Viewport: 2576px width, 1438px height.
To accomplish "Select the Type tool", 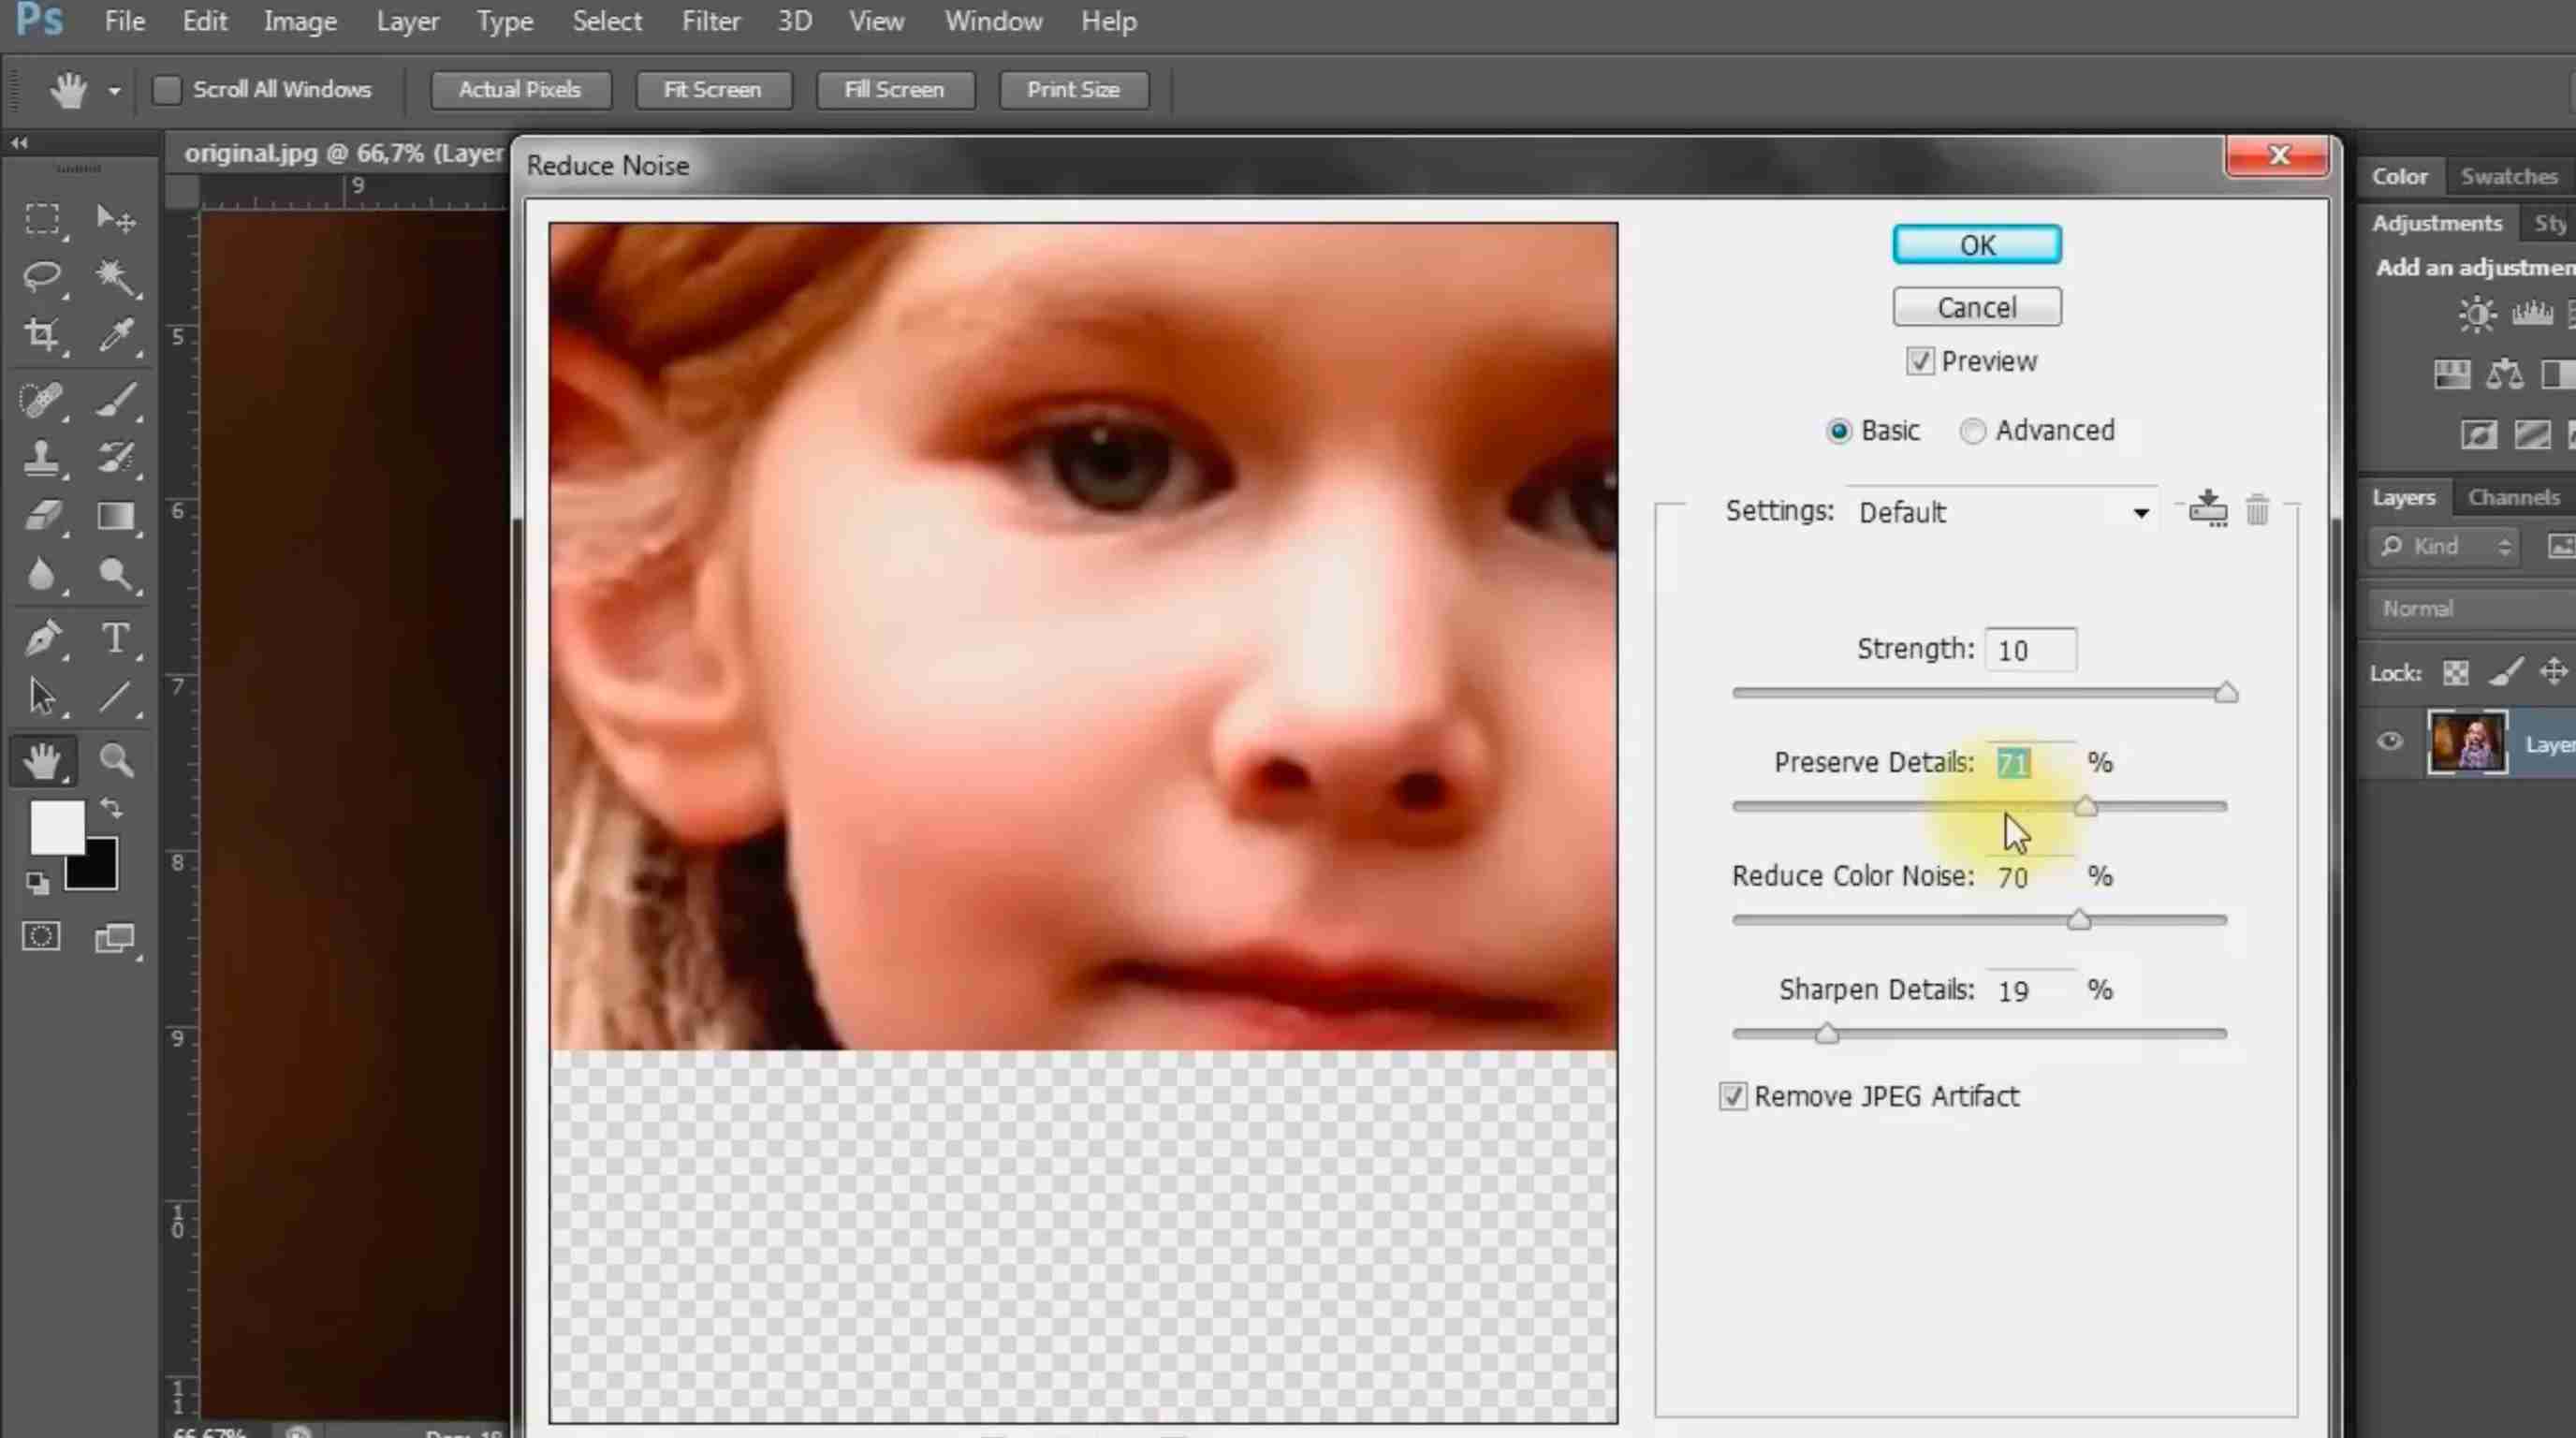I will point(116,638).
